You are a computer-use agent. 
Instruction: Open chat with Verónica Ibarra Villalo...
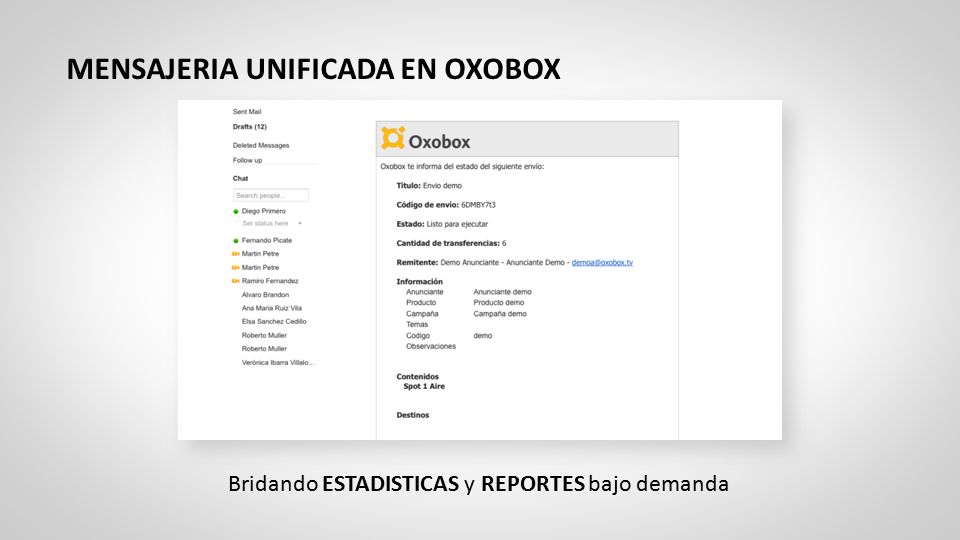pos(278,362)
